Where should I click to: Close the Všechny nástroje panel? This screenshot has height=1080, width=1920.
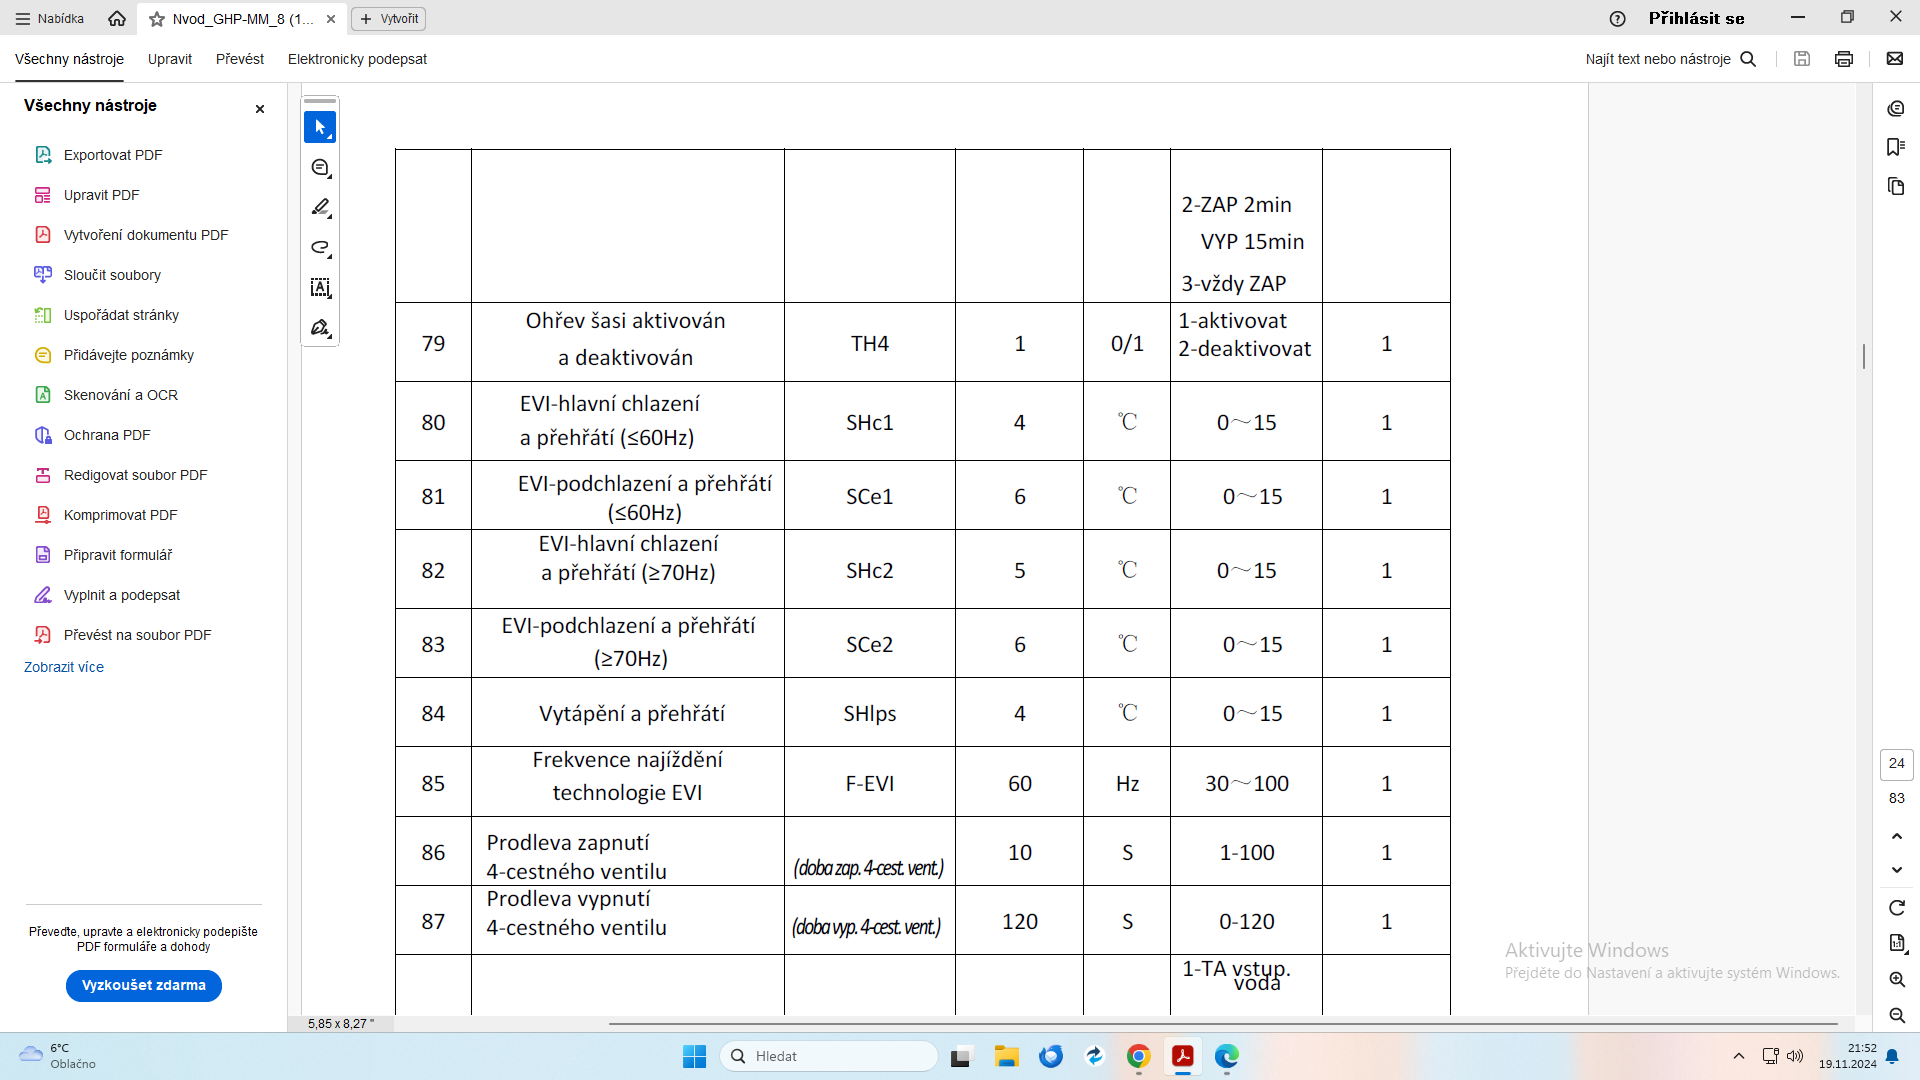coord(260,109)
